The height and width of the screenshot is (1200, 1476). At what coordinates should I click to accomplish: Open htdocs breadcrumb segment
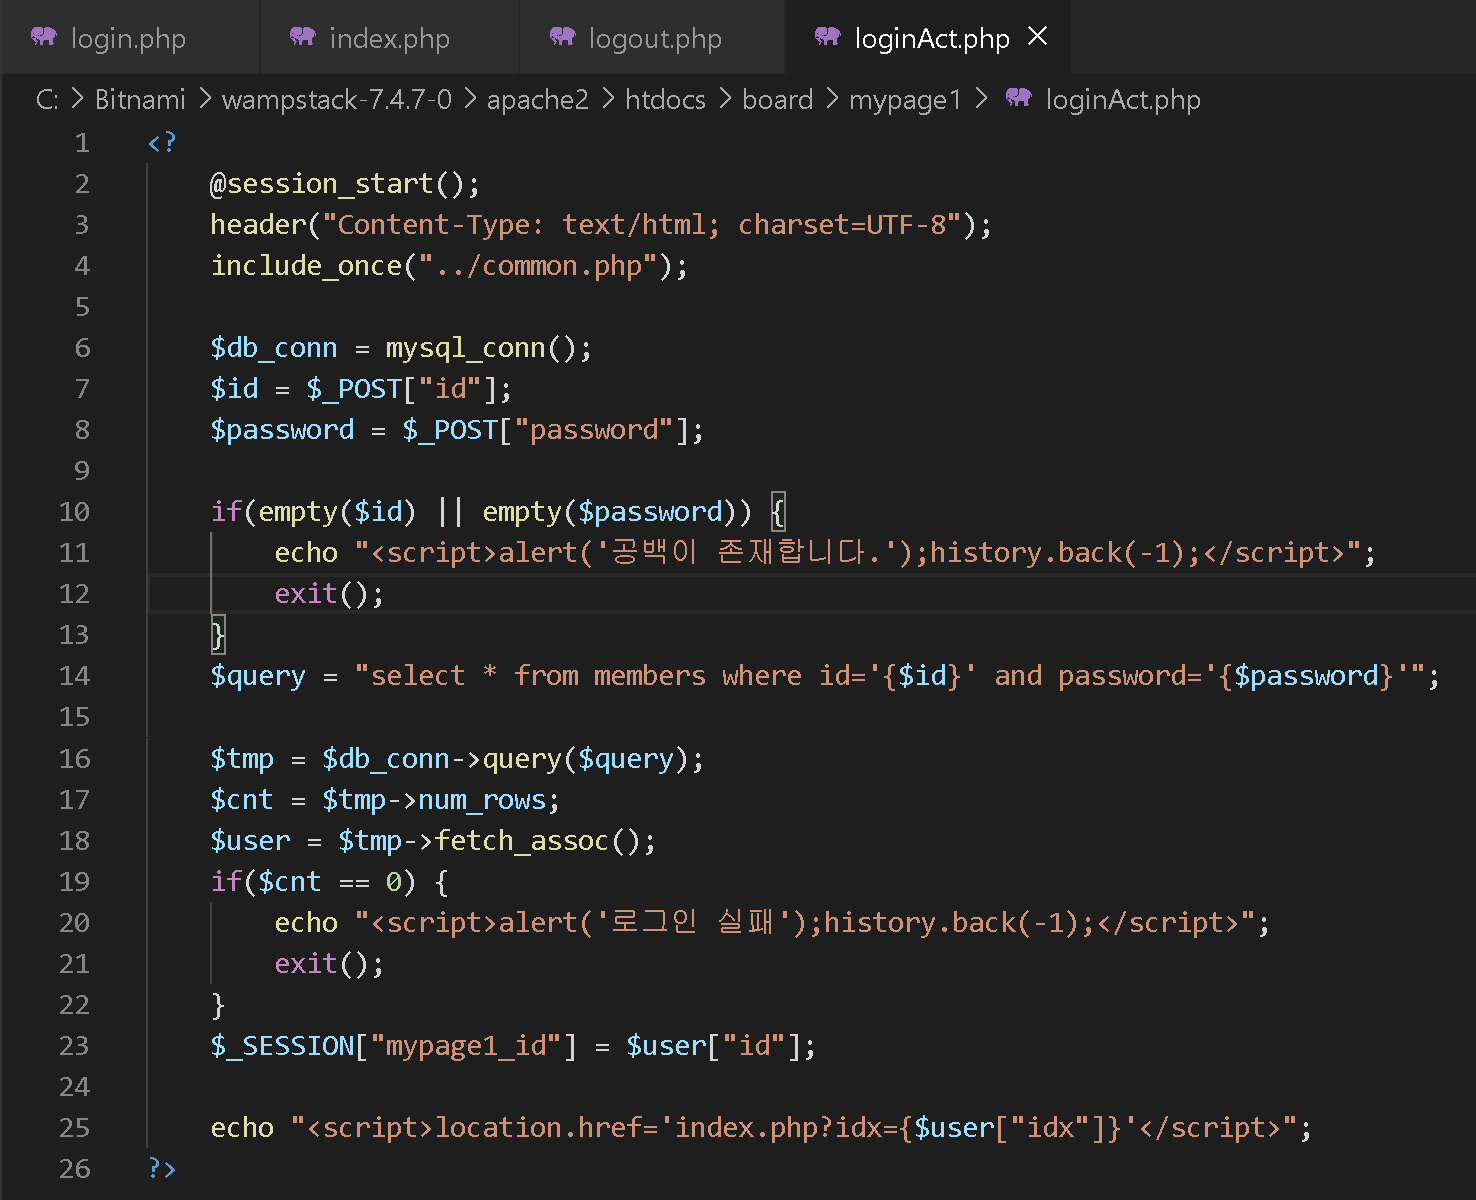665,100
